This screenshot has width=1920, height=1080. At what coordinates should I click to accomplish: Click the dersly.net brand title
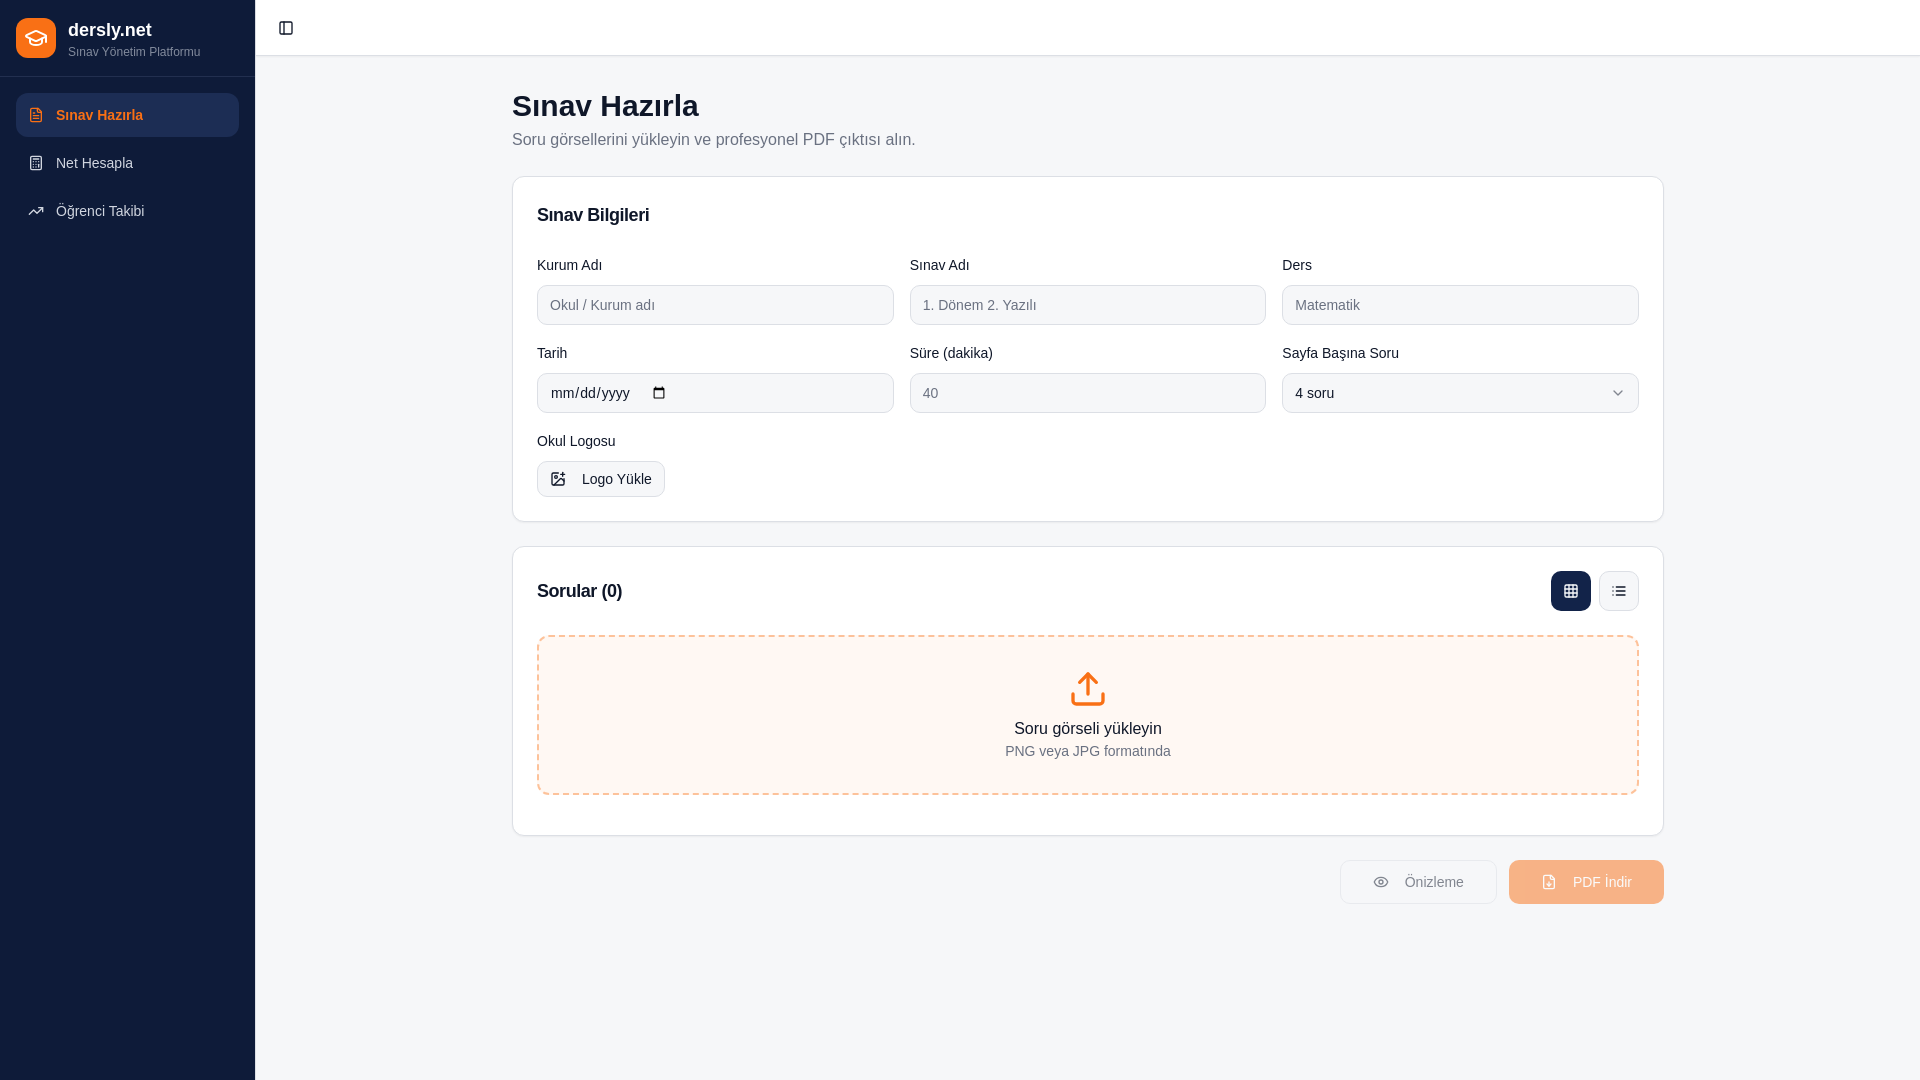click(110, 30)
